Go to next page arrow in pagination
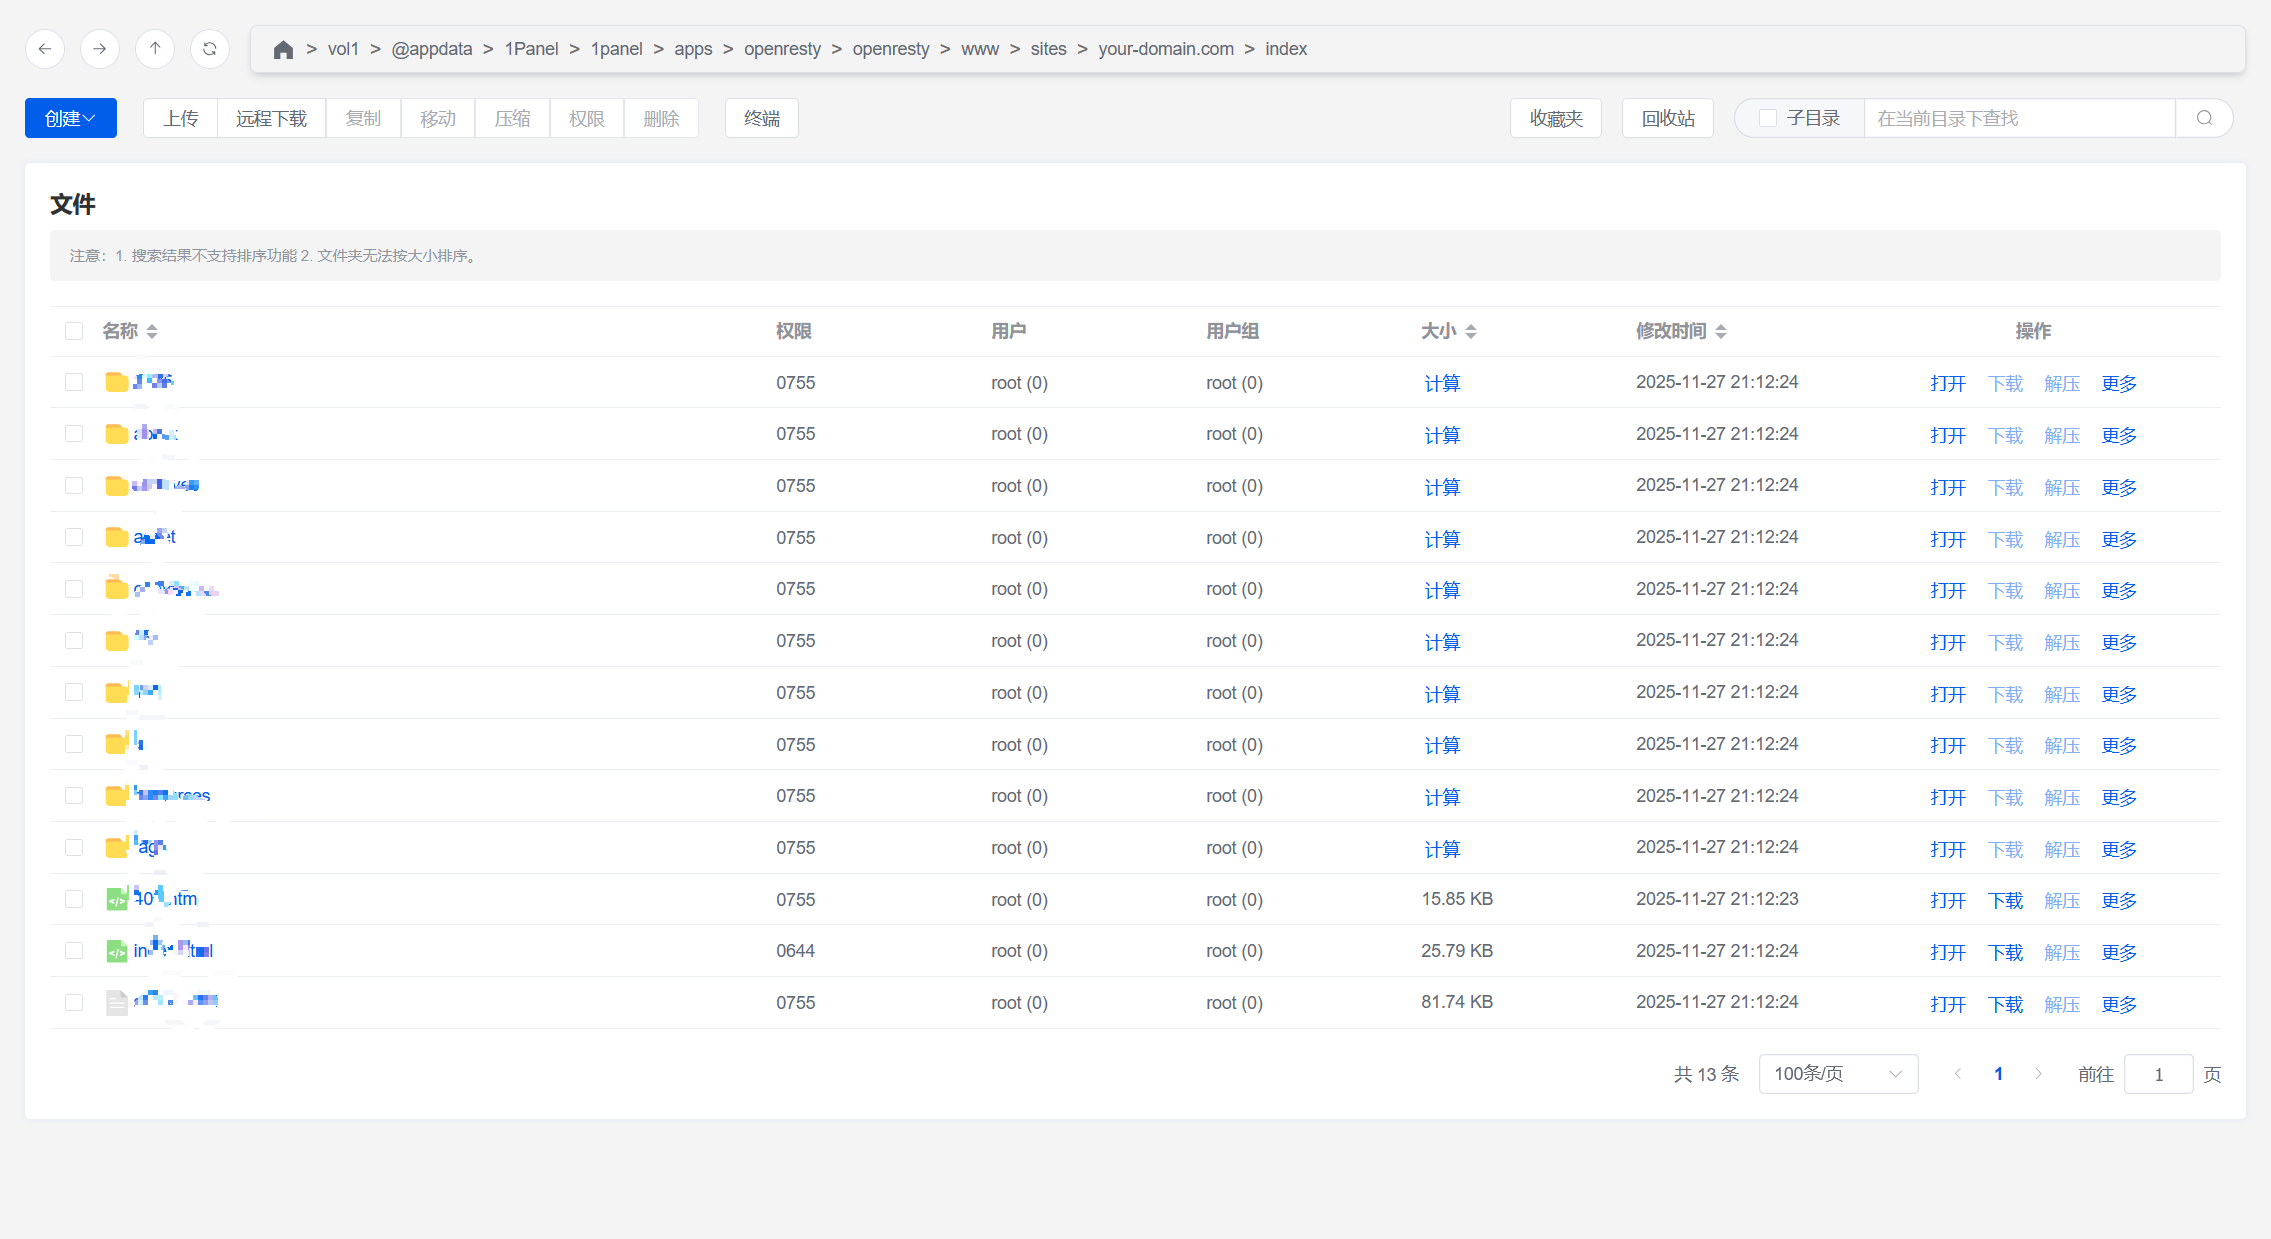Viewport: 2271px width, 1239px height. click(x=2038, y=1074)
